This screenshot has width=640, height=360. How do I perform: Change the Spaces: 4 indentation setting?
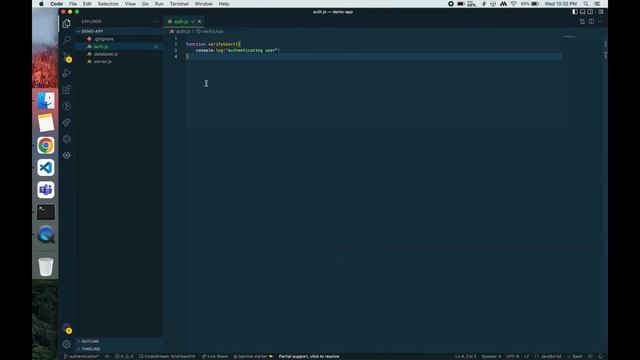[491, 356]
